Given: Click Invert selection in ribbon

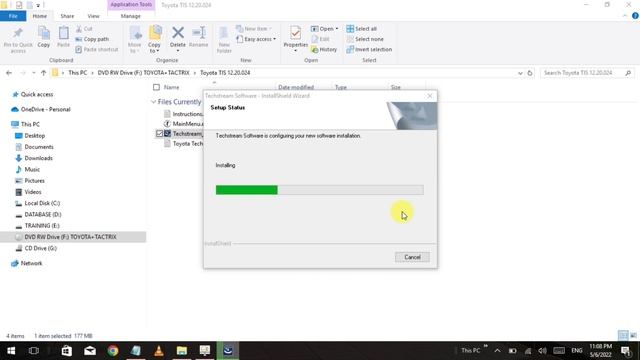Looking at the screenshot, I should (x=369, y=49).
